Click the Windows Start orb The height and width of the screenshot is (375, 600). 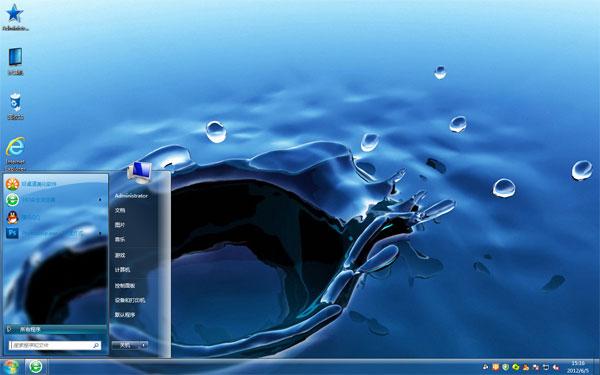tap(10, 367)
